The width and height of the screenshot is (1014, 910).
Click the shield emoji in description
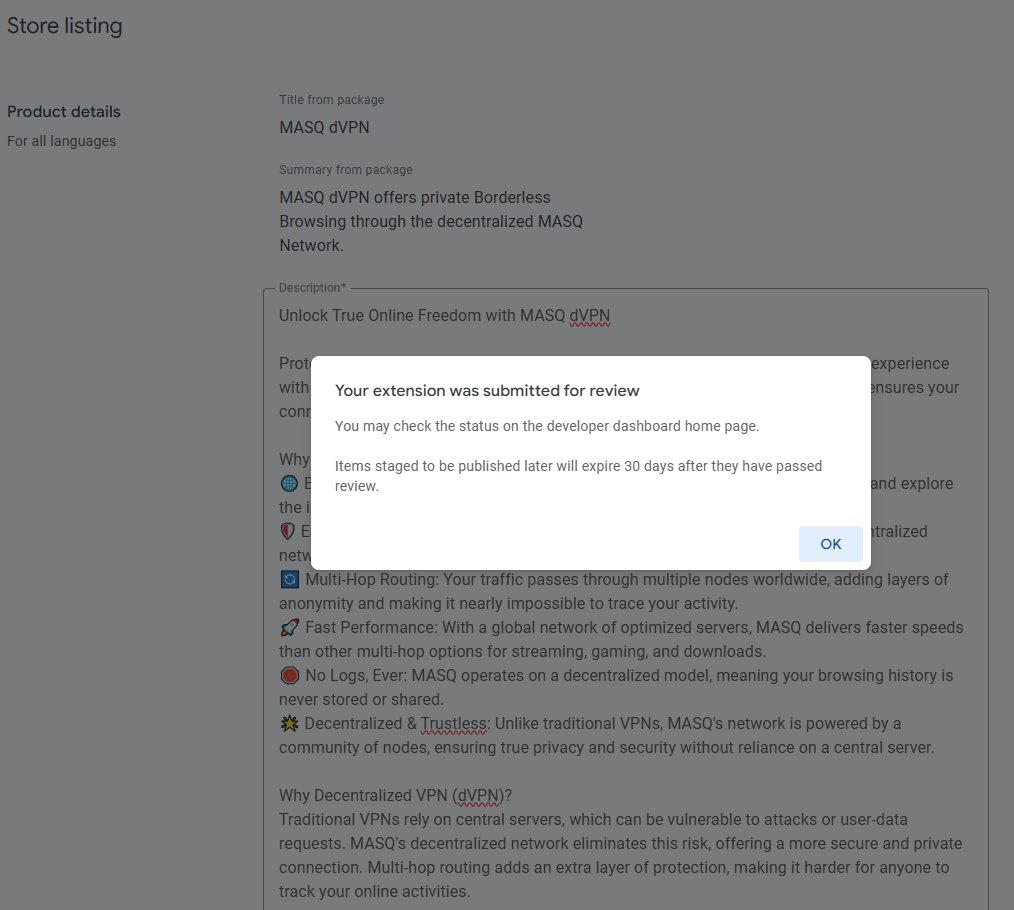click(x=288, y=532)
